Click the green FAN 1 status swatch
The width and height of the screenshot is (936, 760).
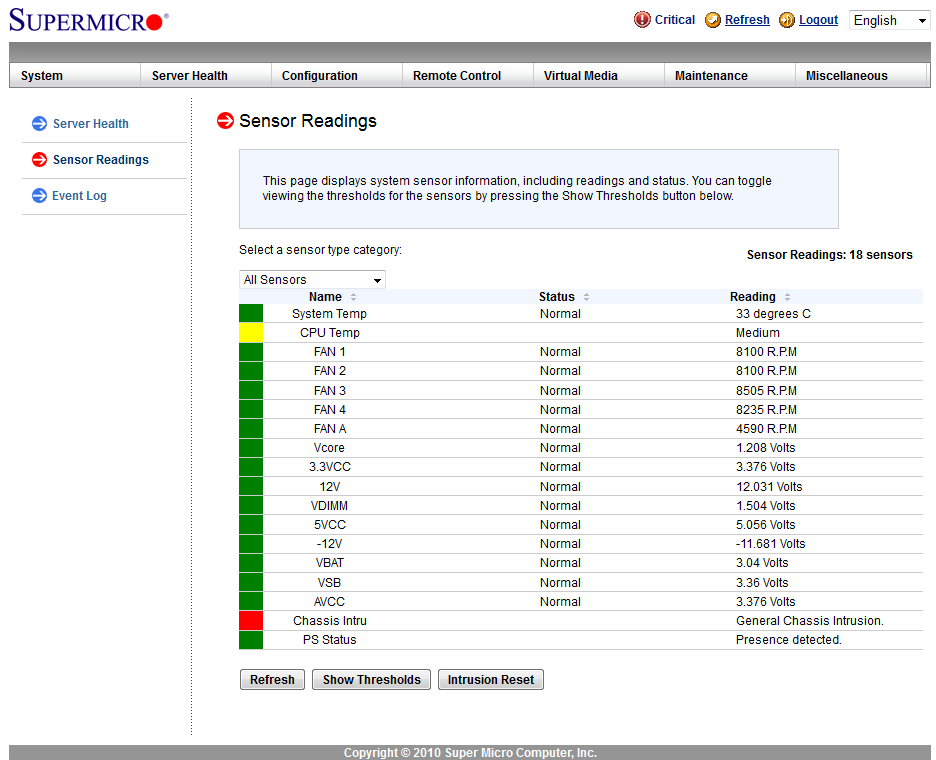[251, 352]
